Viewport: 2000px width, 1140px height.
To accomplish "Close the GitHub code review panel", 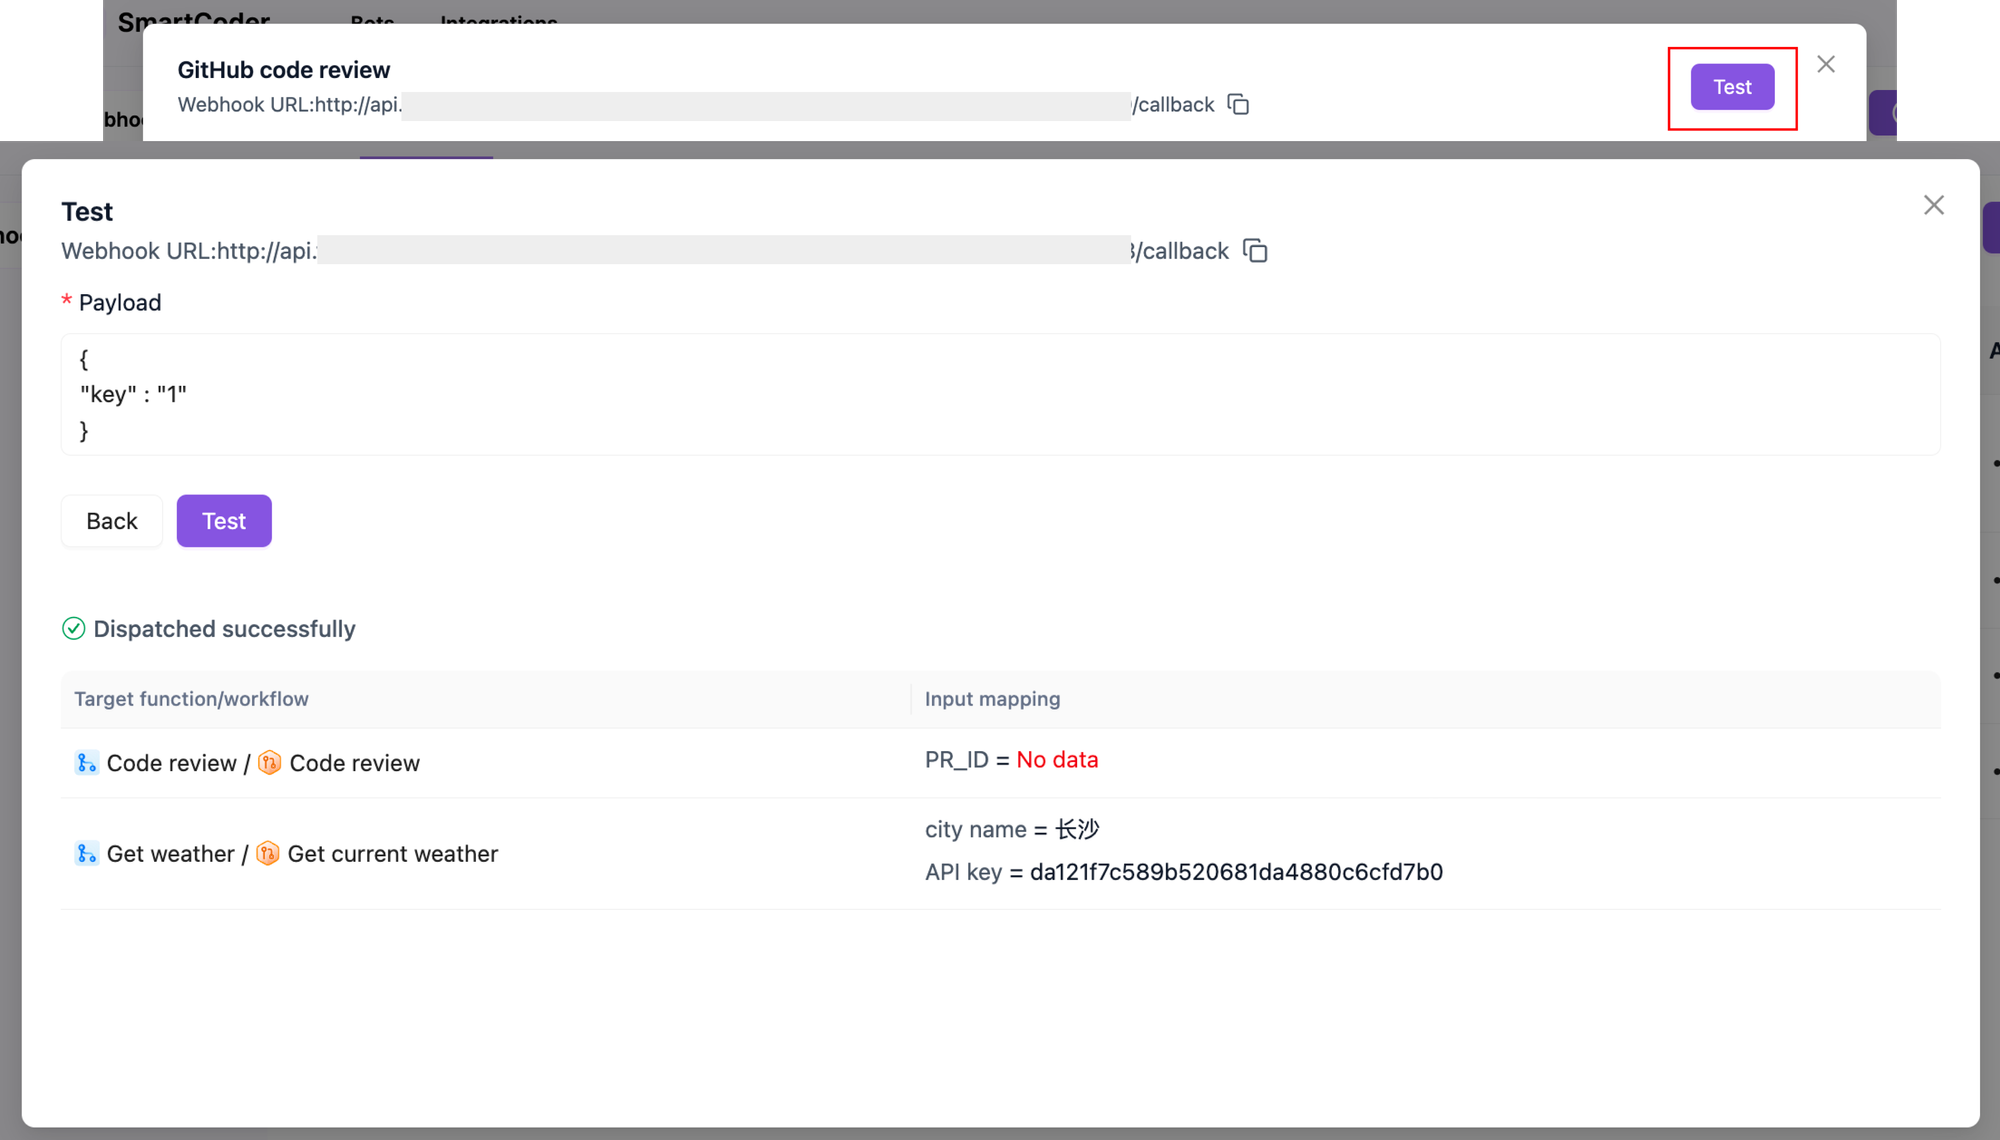I will tap(1825, 64).
